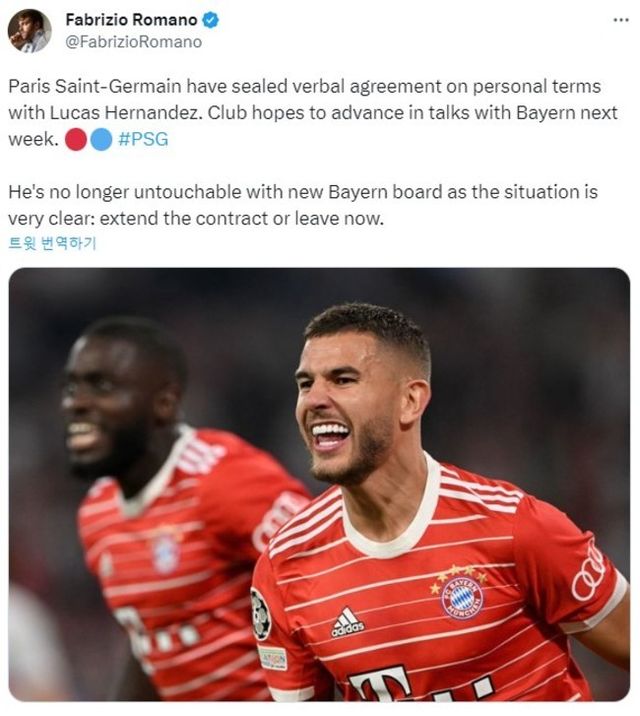
Task: Click the Adidas logo on the jersey
Action: [x=347, y=623]
